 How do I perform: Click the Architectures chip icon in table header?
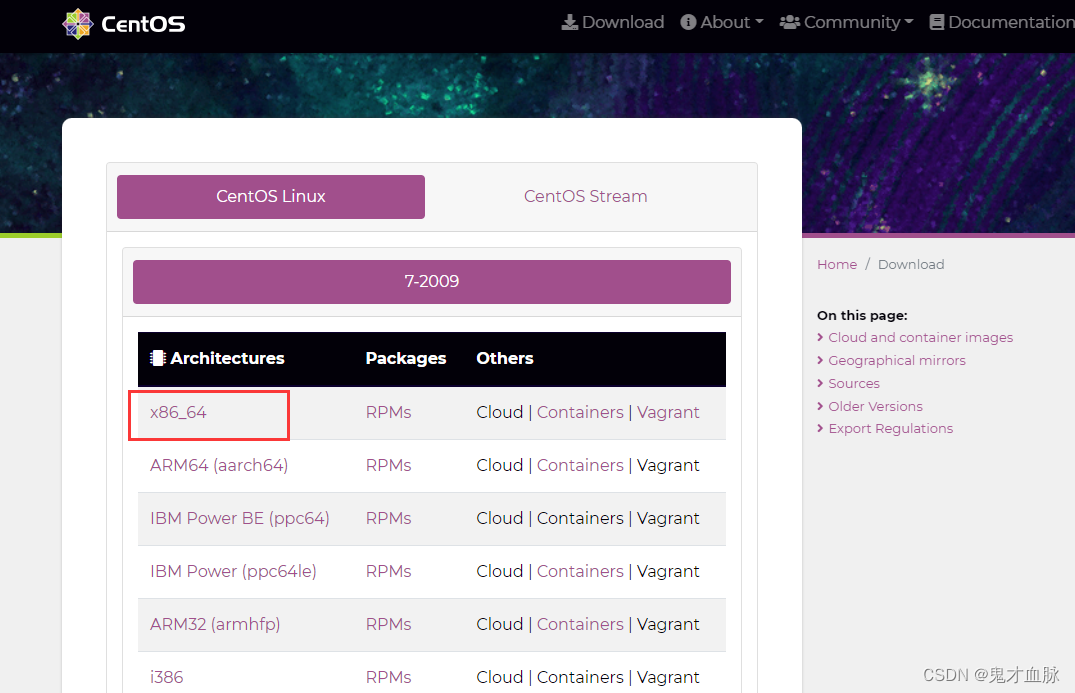coord(158,358)
